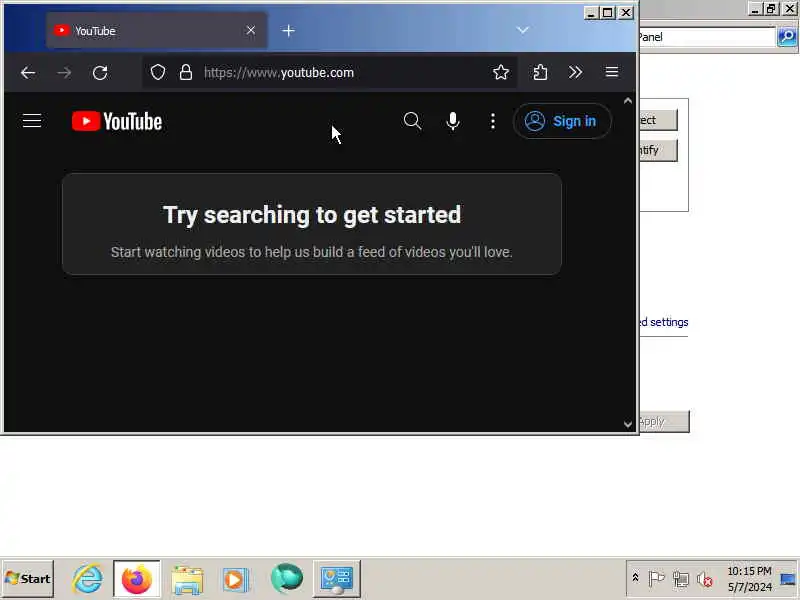Show more tools overflow chevrons
This screenshot has height=600, width=800.
pyautogui.click(x=576, y=72)
